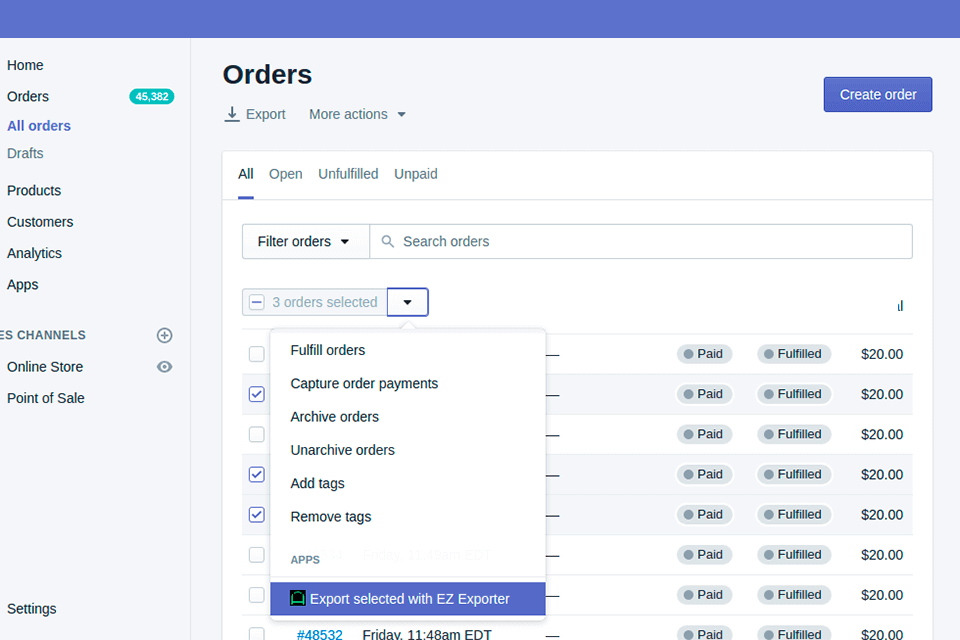960x640 pixels.
Task: Uncheck the second order row checkbox
Action: (x=257, y=394)
